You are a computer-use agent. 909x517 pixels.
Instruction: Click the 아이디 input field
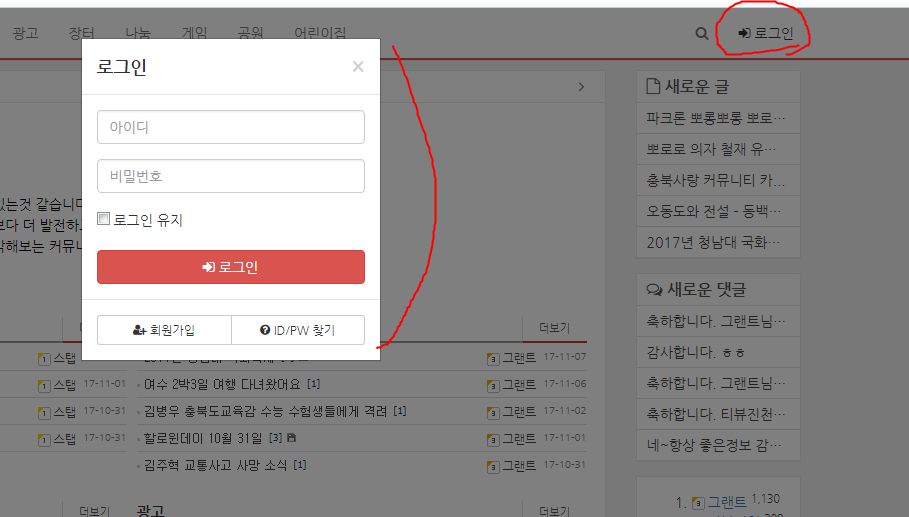click(230, 127)
